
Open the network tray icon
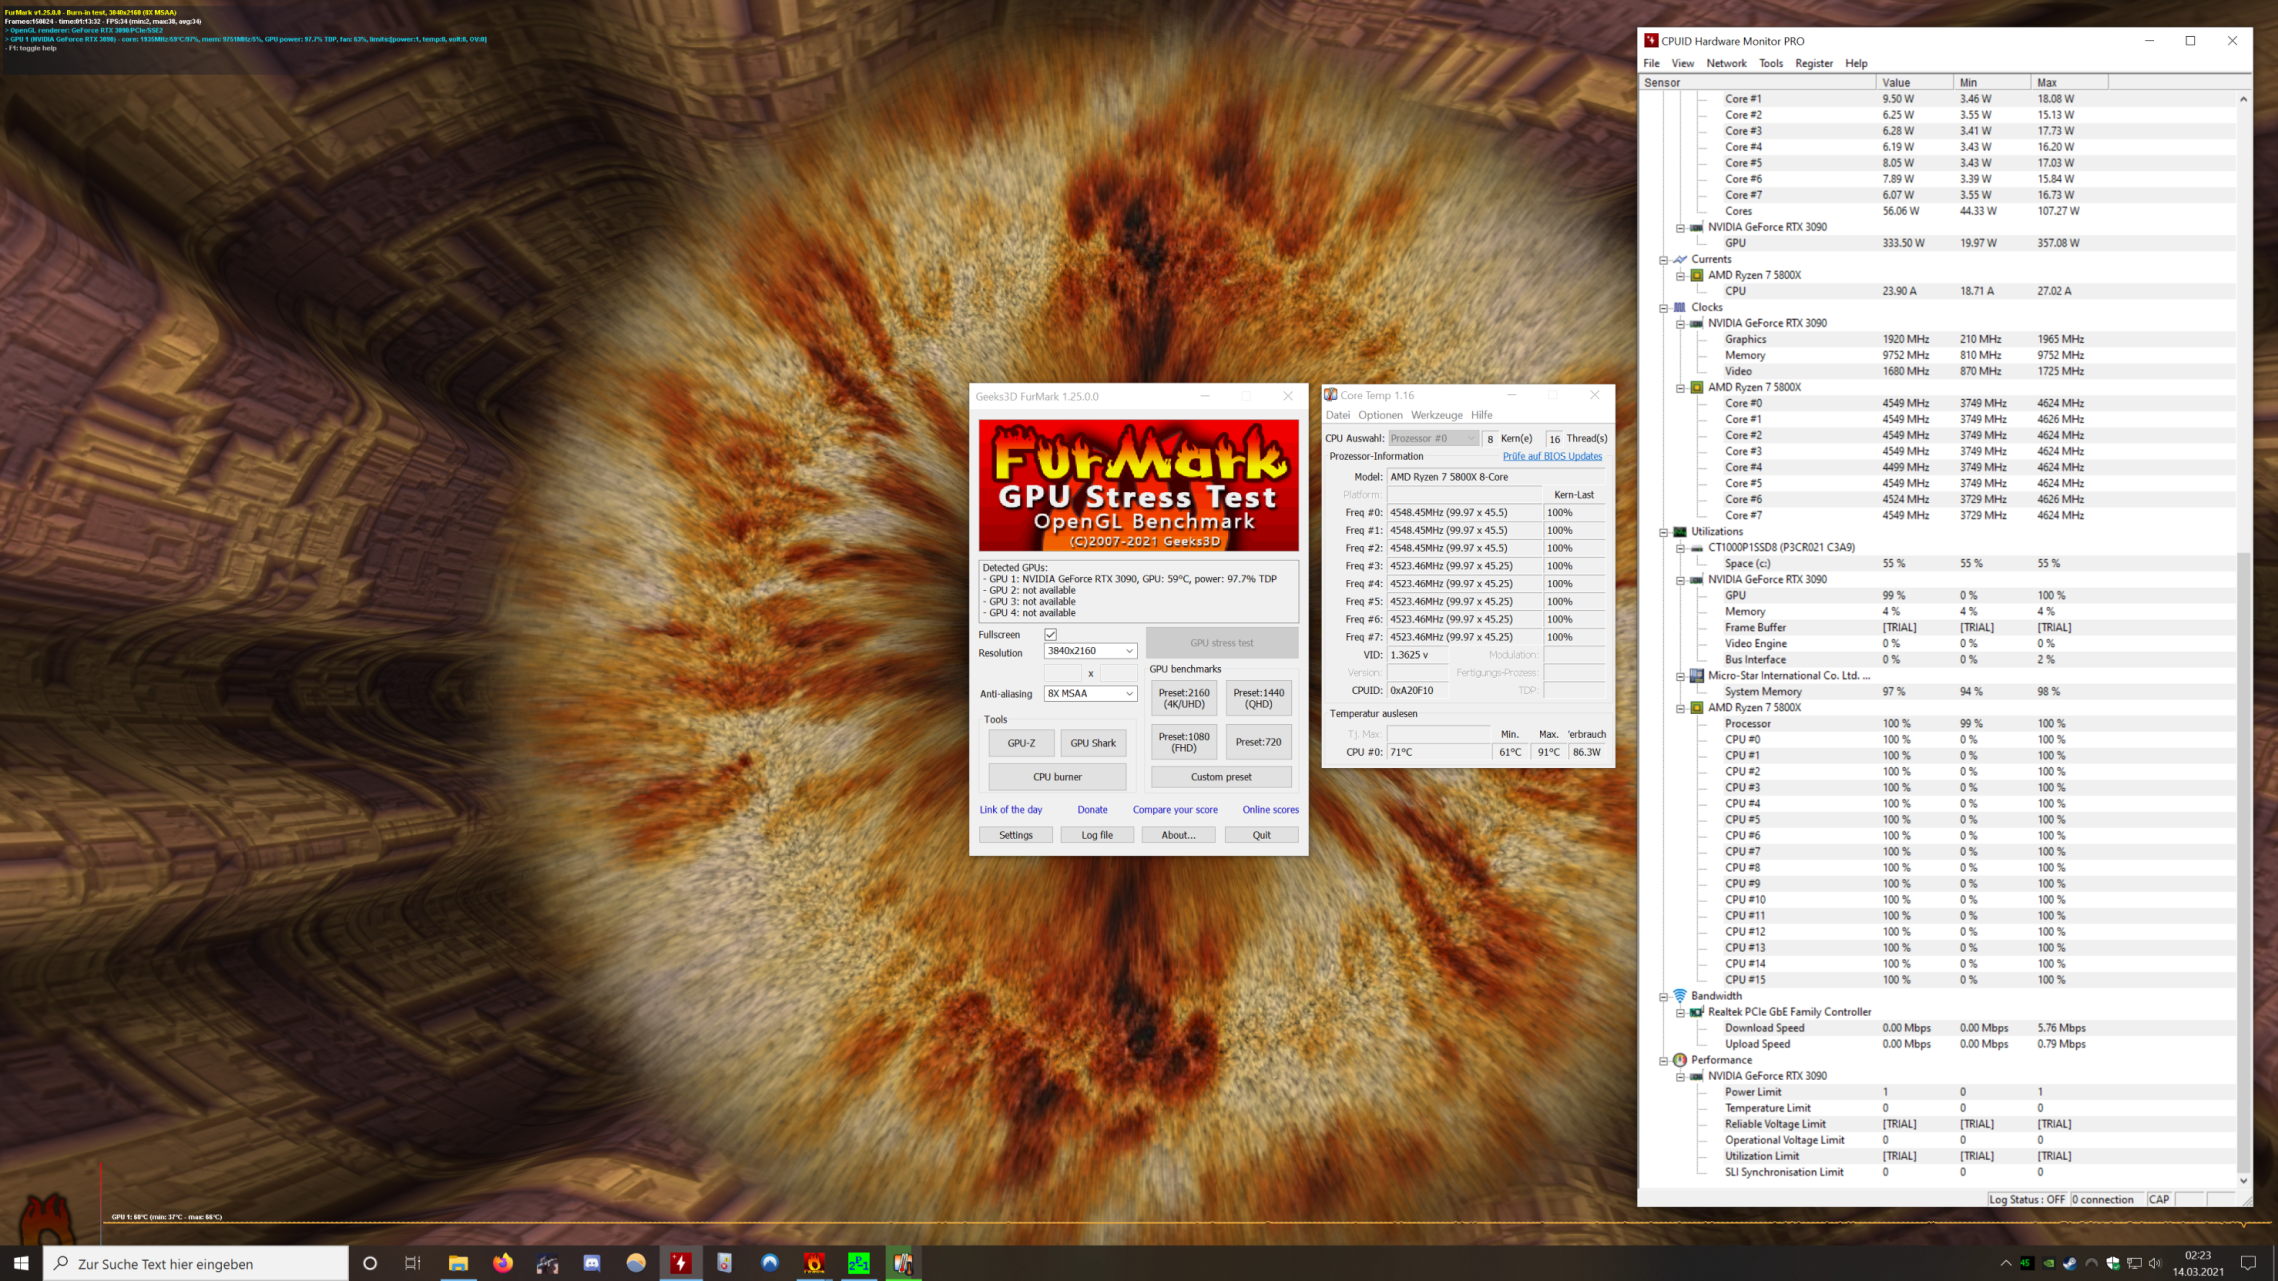coord(2135,1263)
